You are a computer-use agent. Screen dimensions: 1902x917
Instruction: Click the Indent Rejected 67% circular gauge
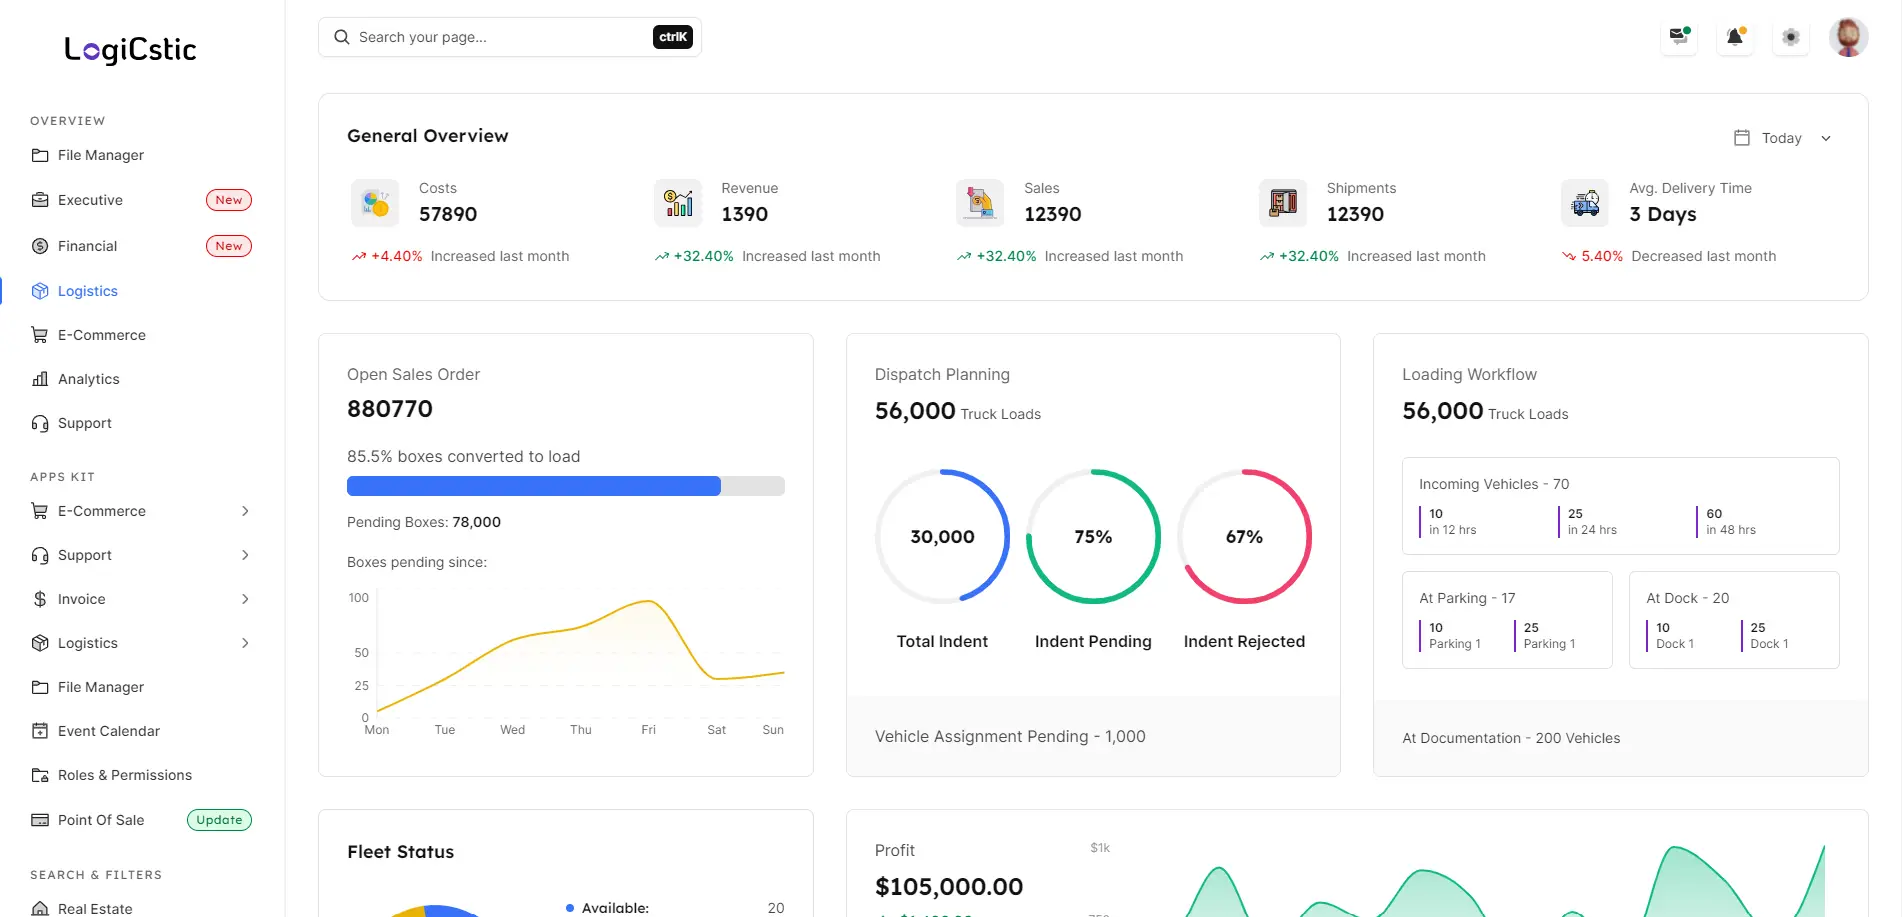pos(1244,537)
